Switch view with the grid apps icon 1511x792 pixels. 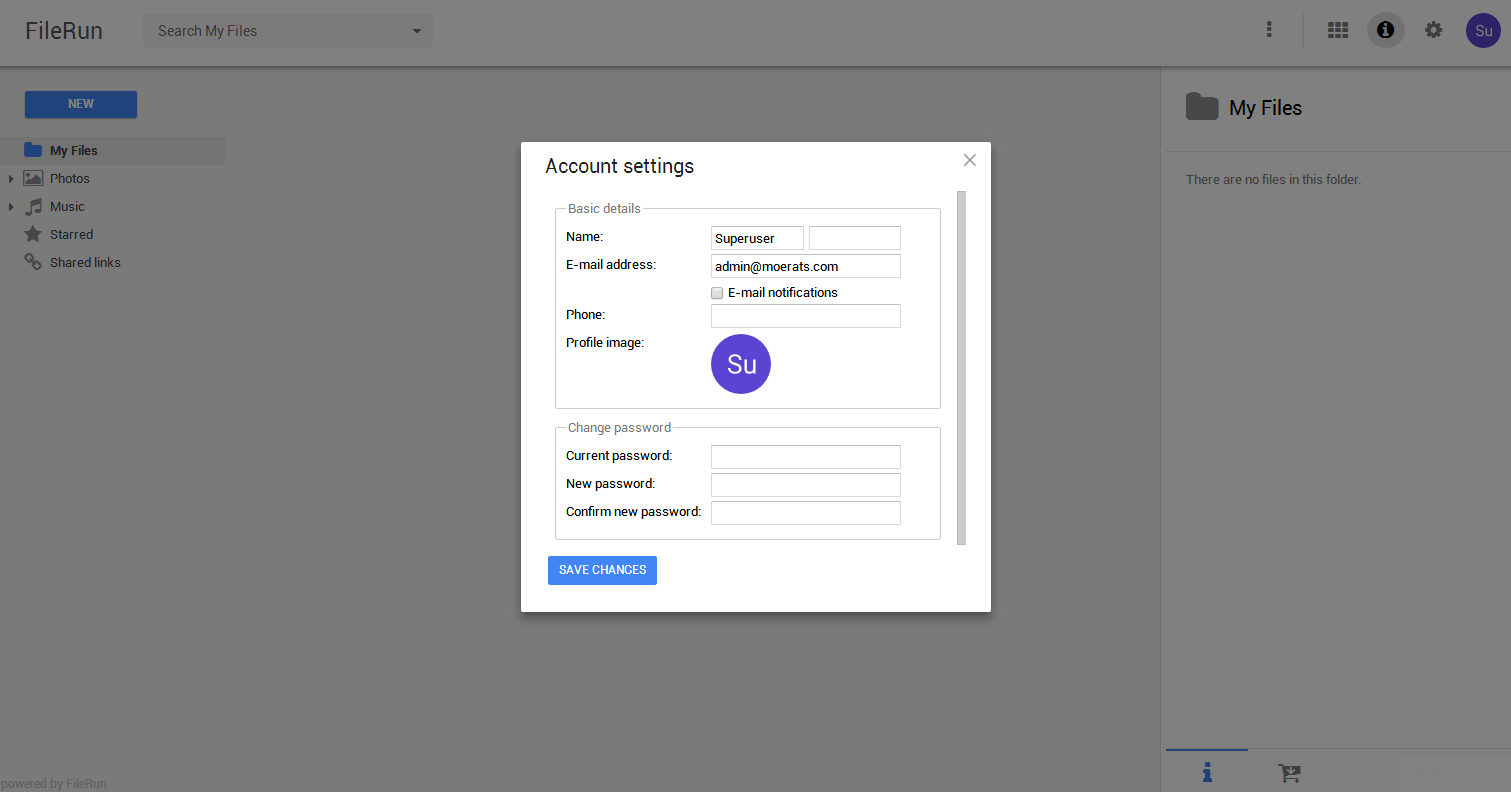(1338, 30)
